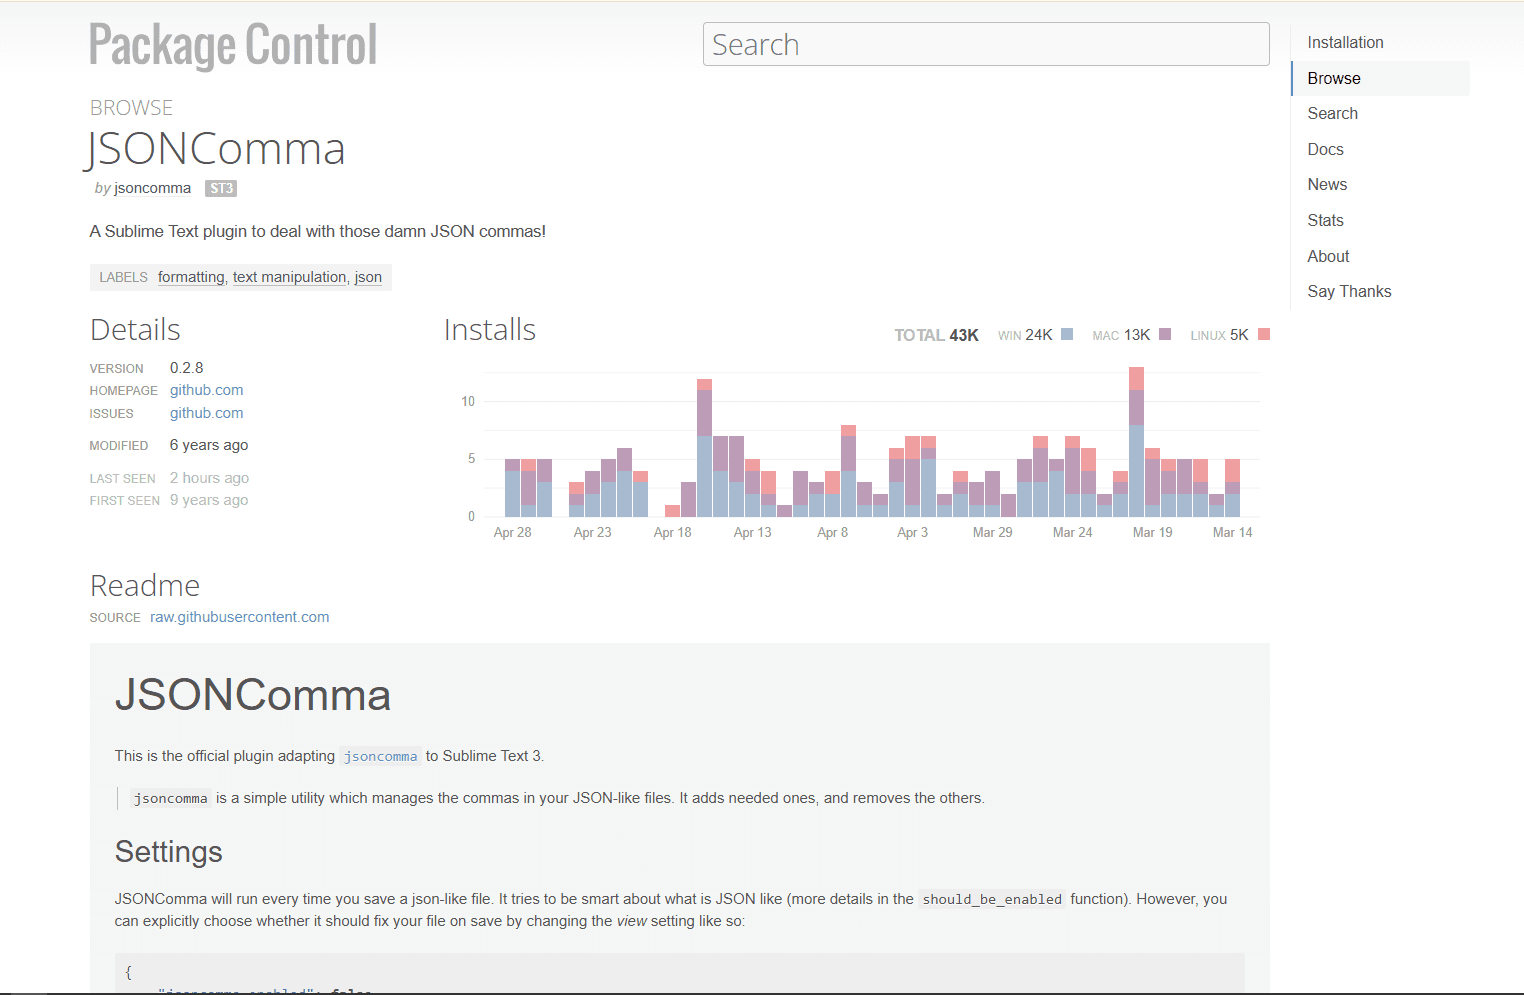Viewport: 1524px width, 995px height.
Task: Click the WIN legend color square
Action: click(x=1066, y=334)
